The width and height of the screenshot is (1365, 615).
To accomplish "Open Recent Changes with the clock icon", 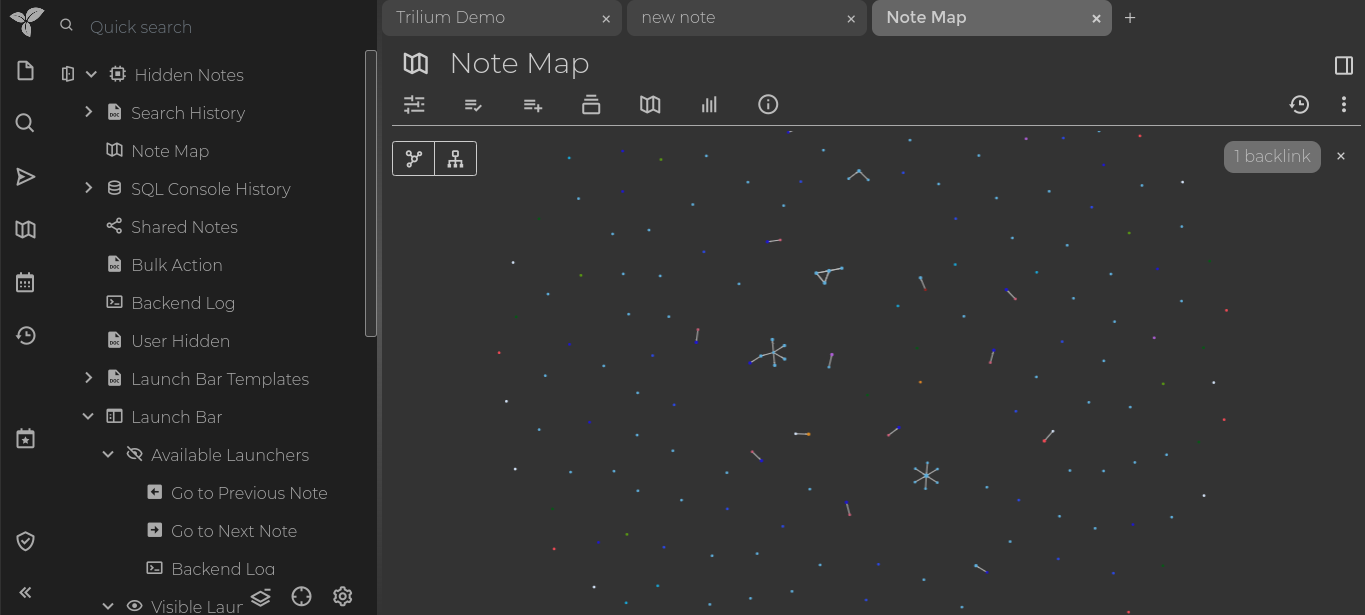I will click(25, 335).
